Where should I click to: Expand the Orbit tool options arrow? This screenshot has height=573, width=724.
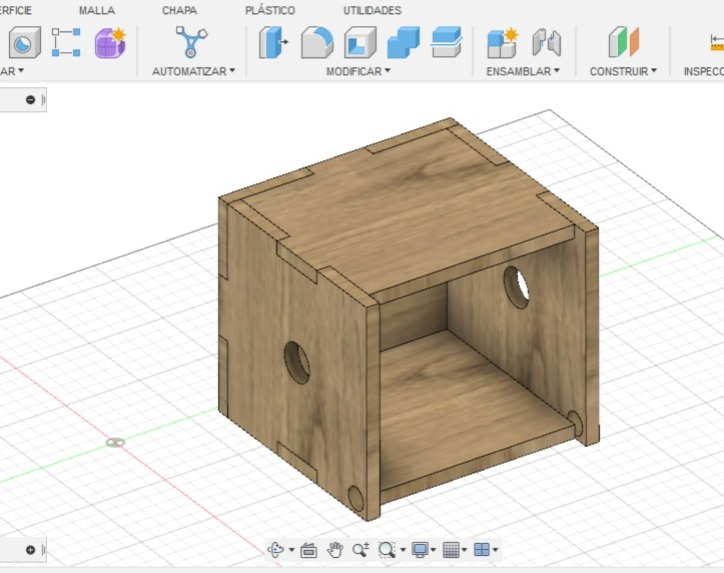point(291,549)
